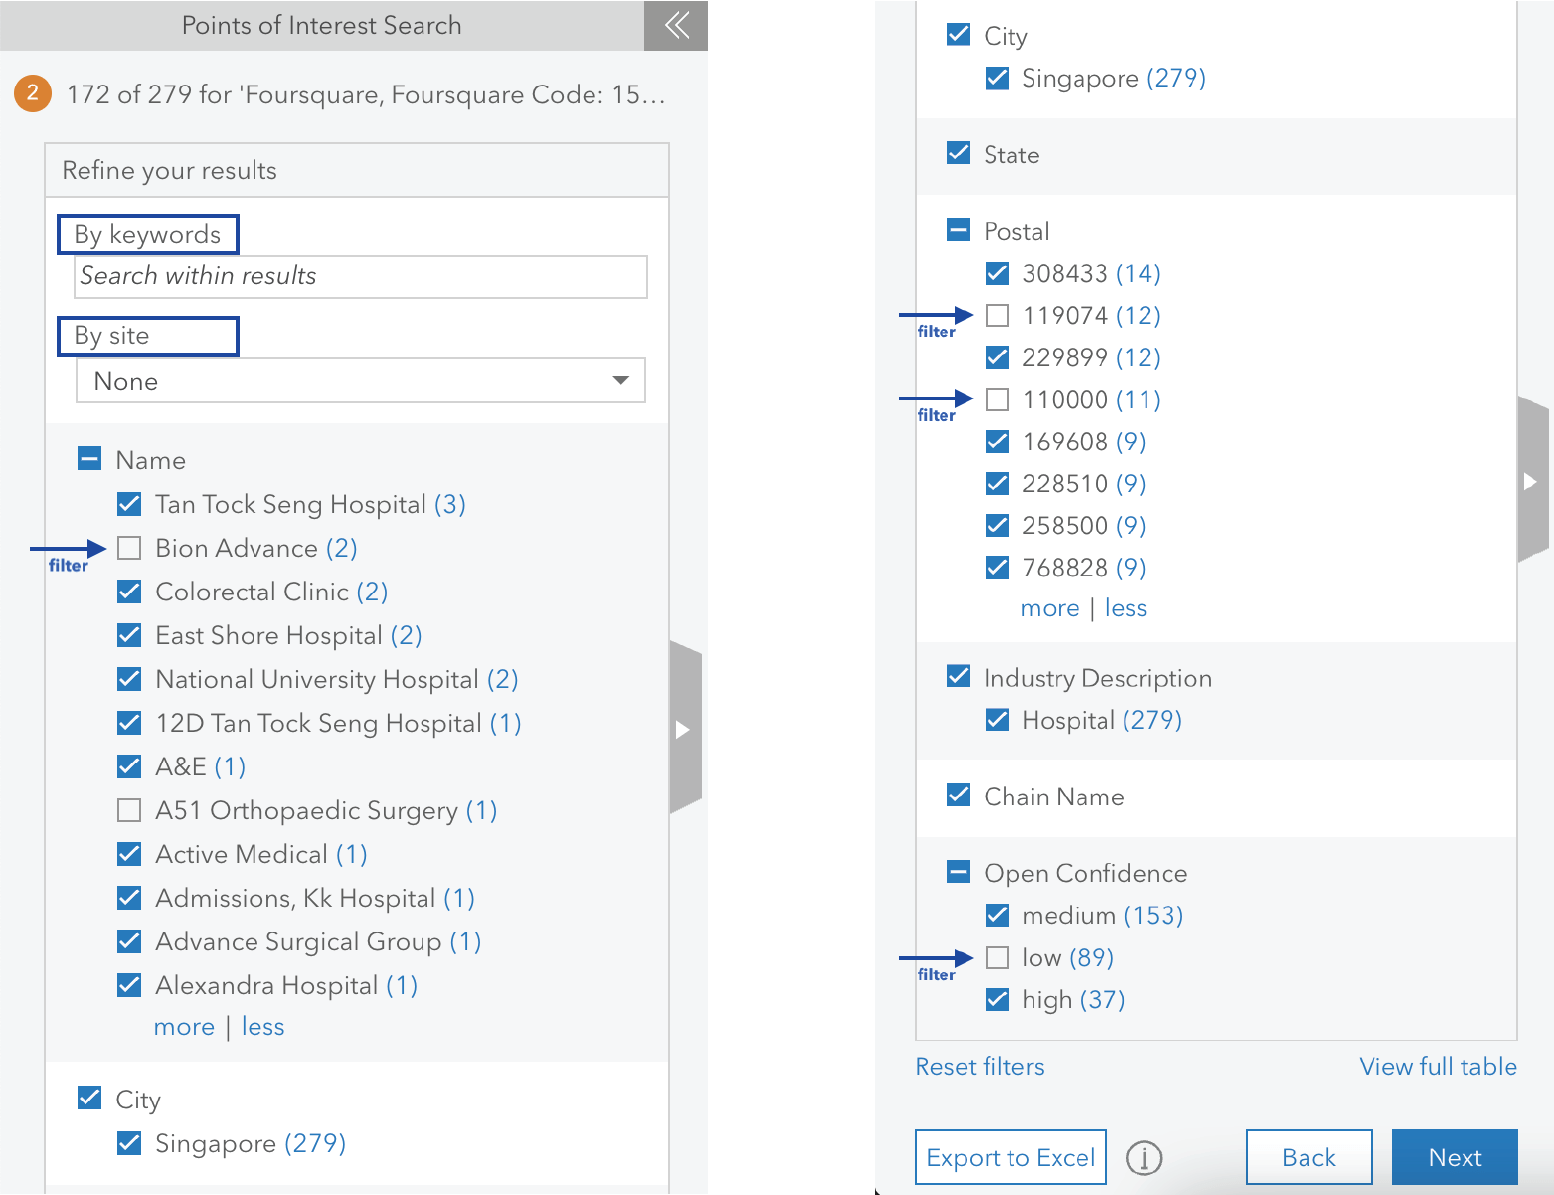Click Export to Excel

click(1010, 1157)
